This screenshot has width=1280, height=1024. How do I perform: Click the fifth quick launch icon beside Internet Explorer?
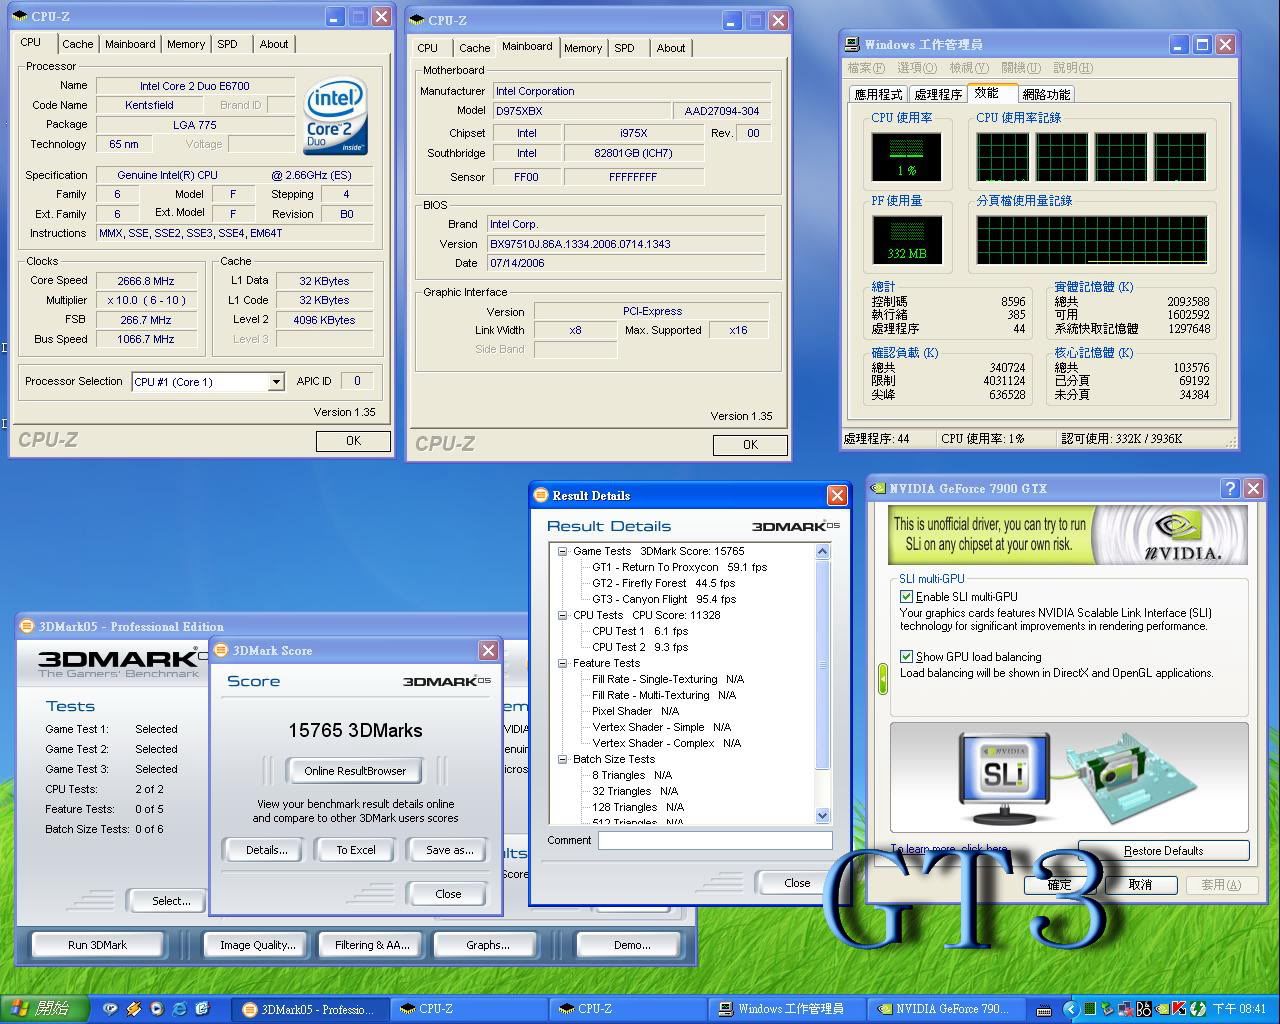202,1008
